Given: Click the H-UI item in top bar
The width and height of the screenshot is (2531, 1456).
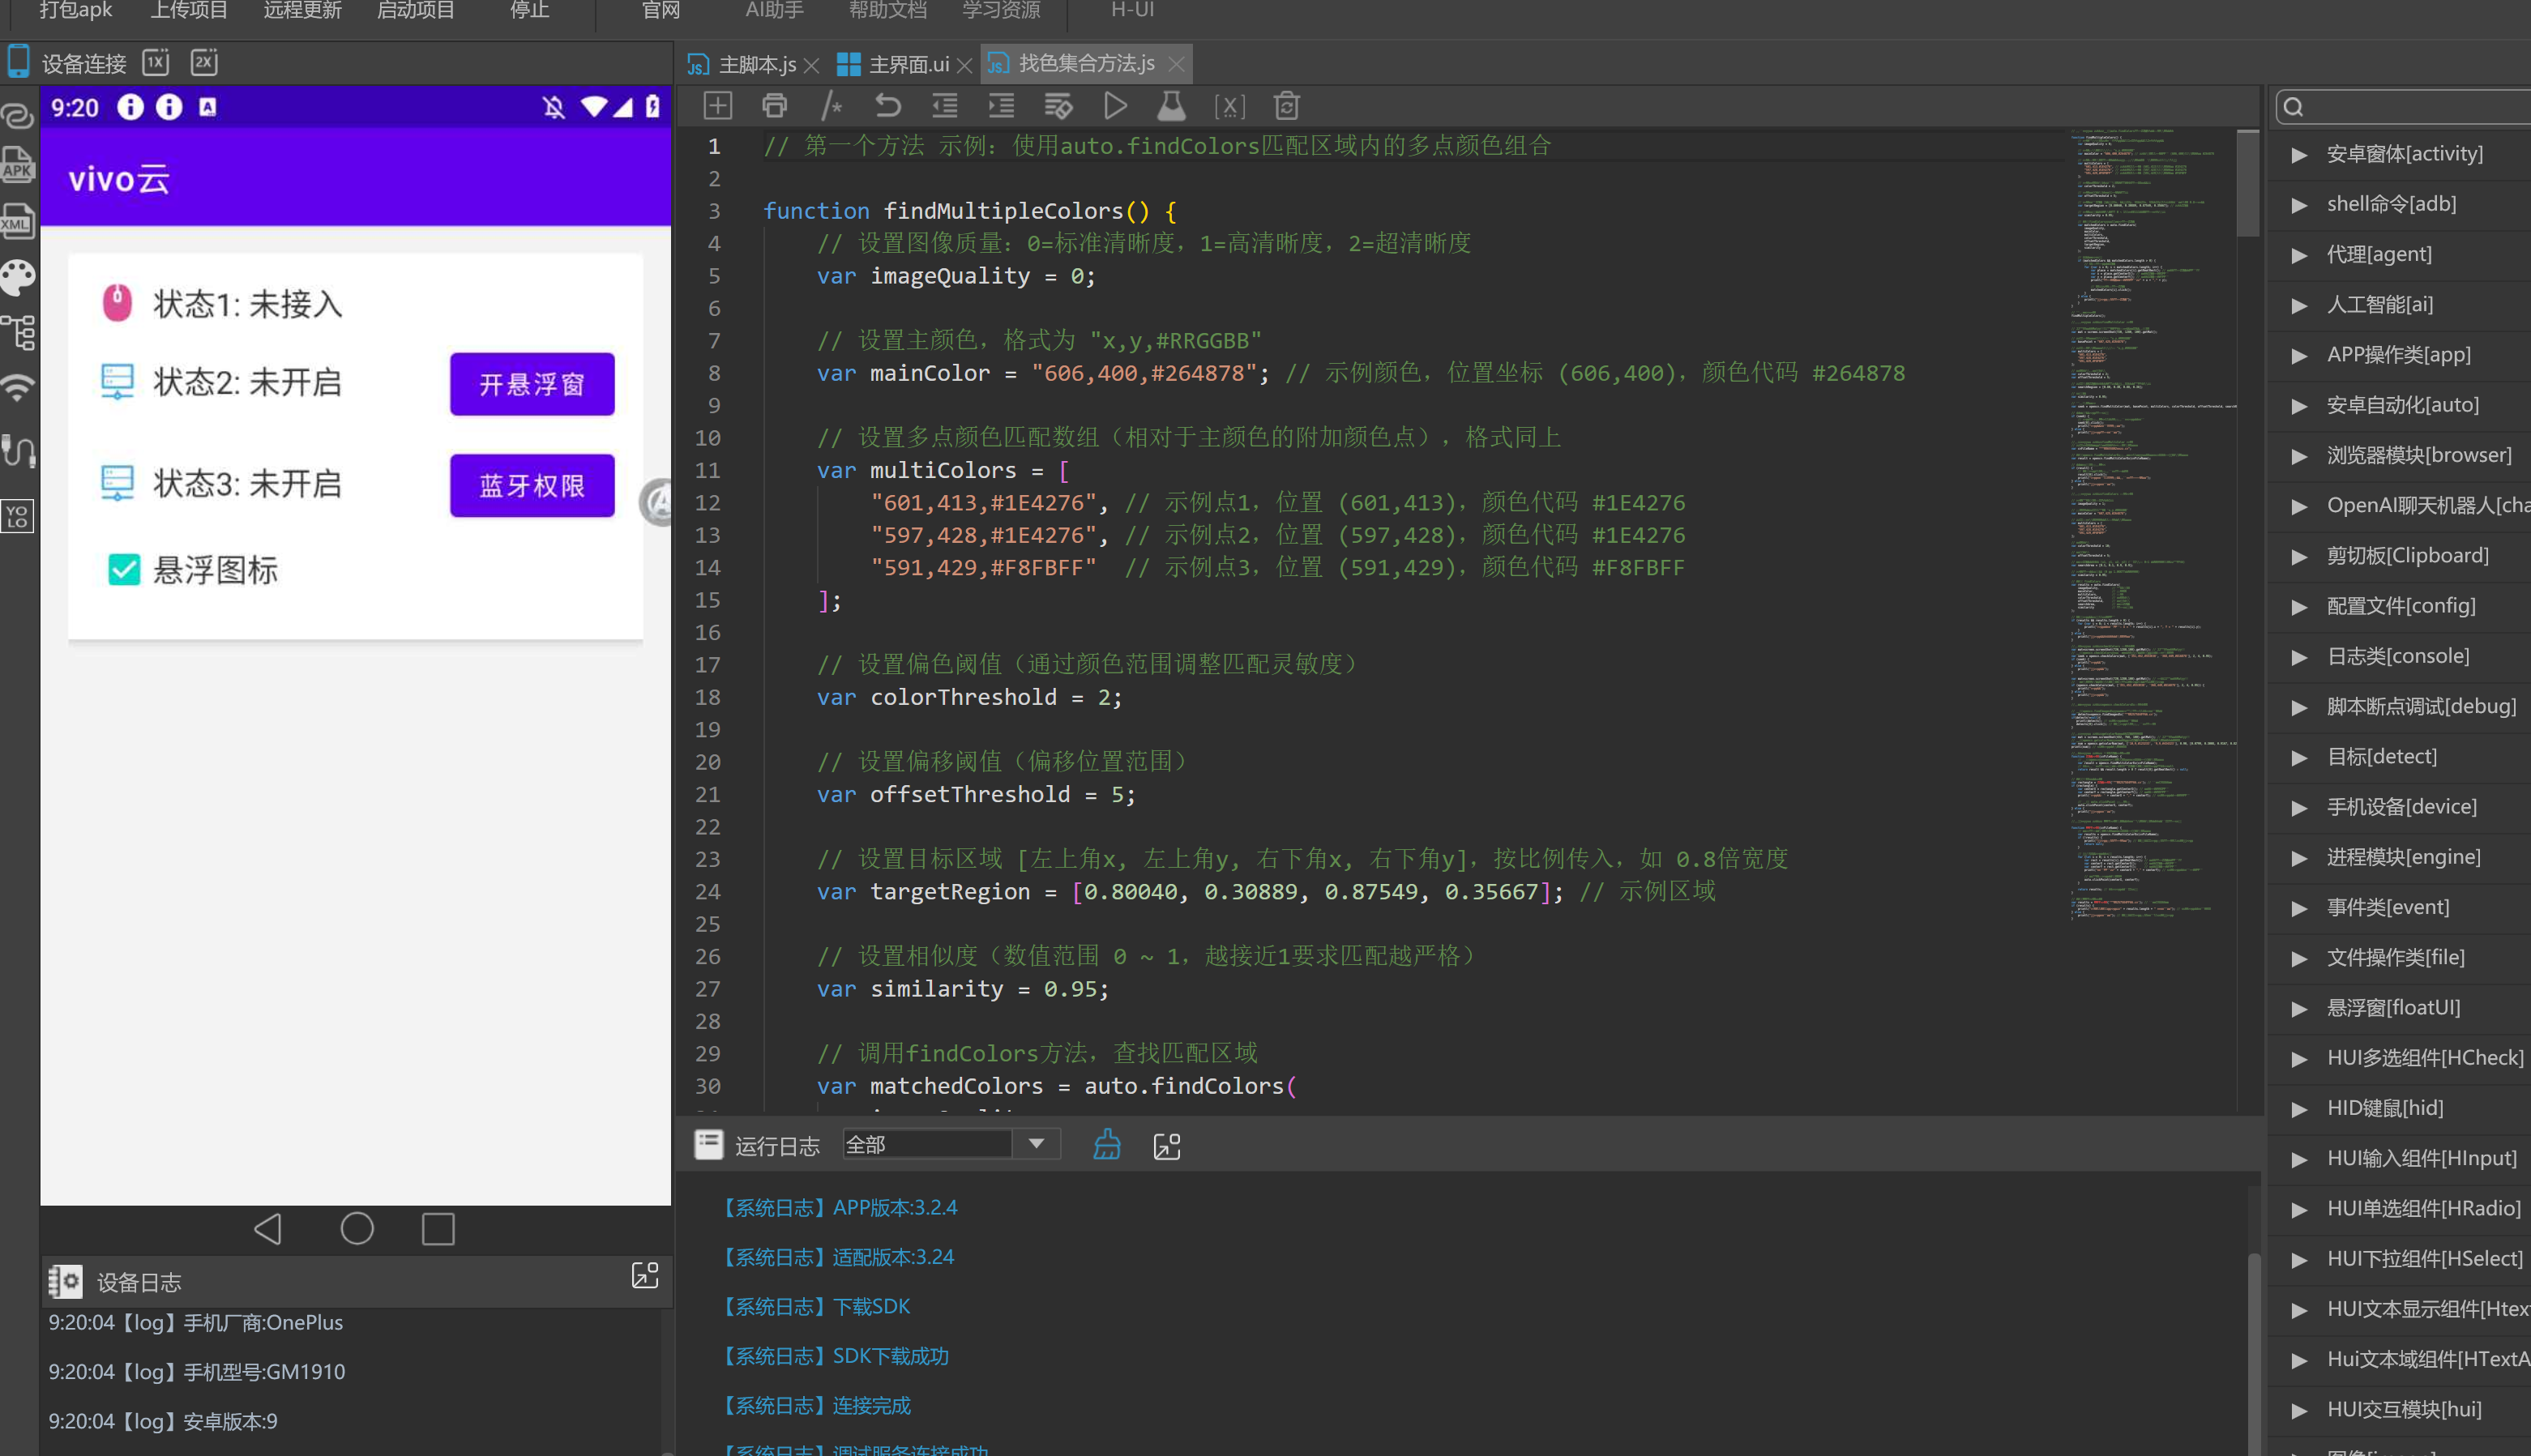Looking at the screenshot, I should point(1132,10).
